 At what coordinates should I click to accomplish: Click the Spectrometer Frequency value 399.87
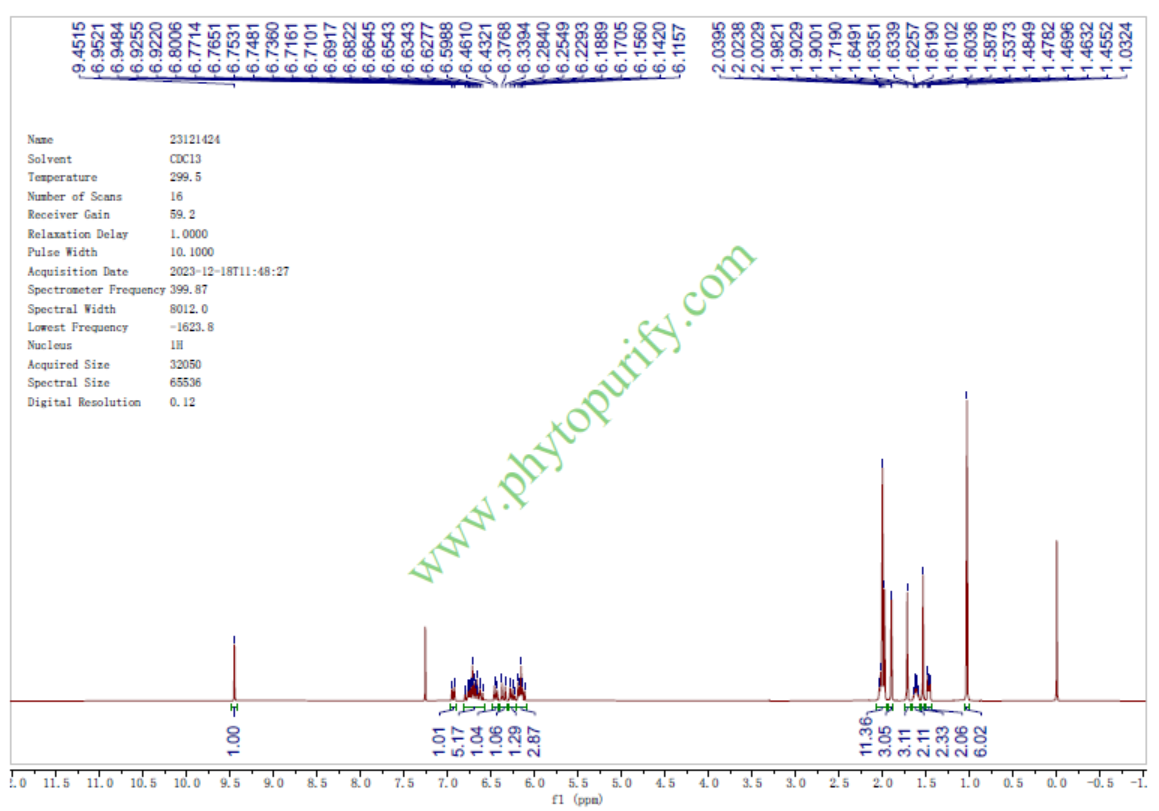pyautogui.click(x=189, y=290)
